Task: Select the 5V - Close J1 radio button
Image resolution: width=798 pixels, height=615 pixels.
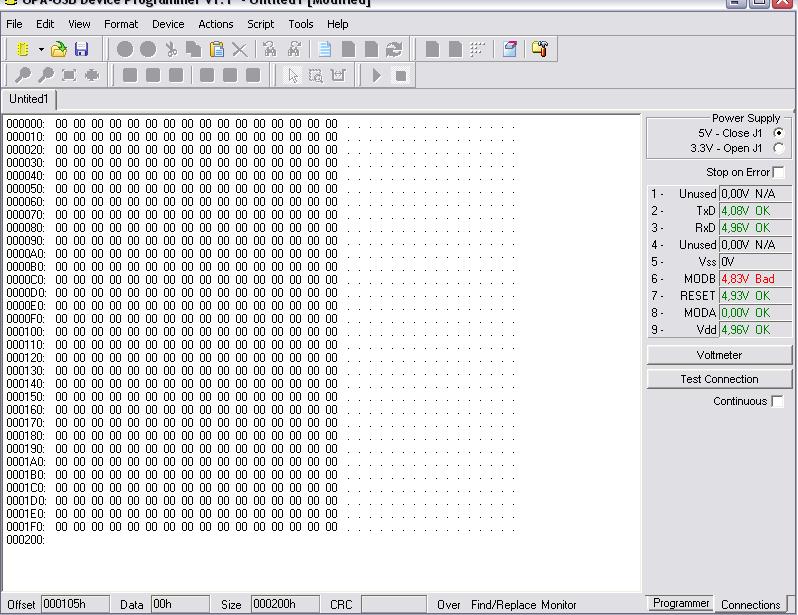Action: (x=778, y=133)
